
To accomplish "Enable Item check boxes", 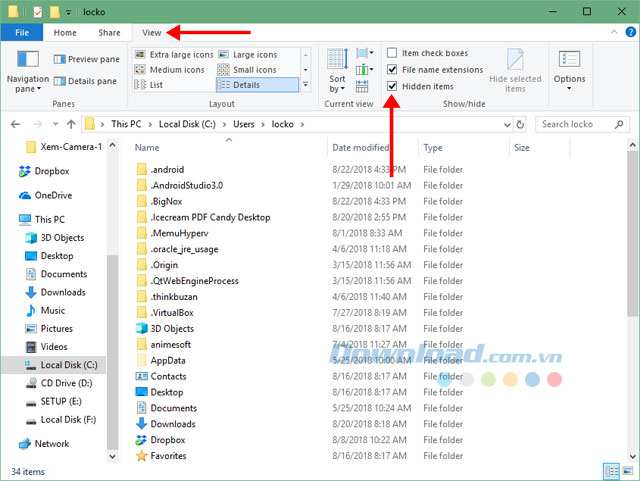I will [x=393, y=54].
